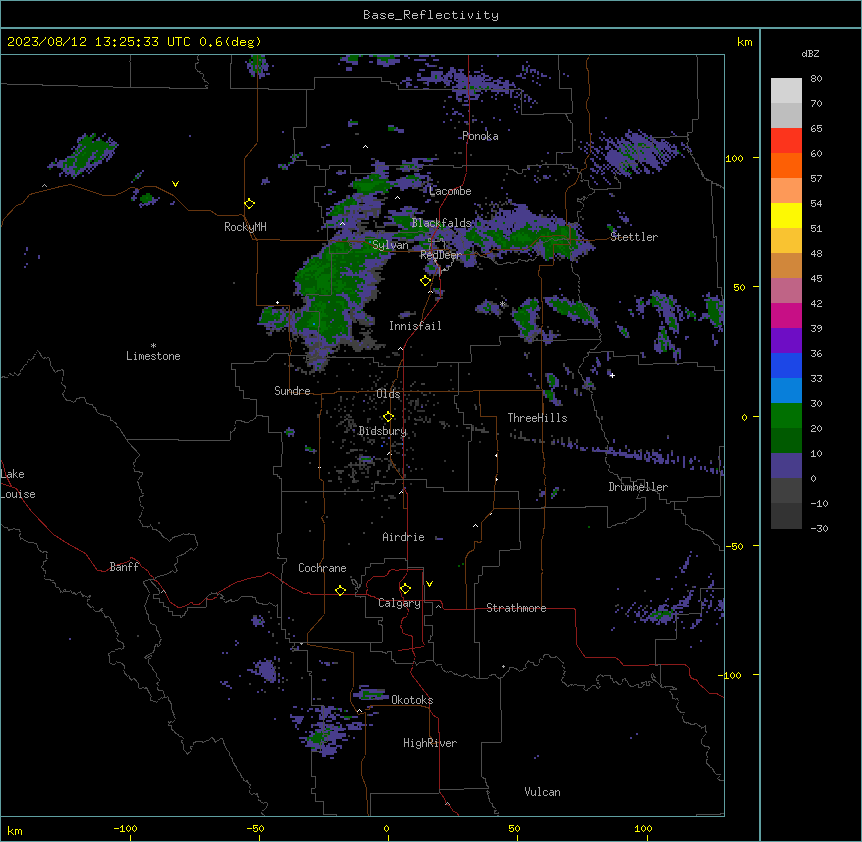Click the yellow marker between Olds and Didsbury
The height and width of the screenshot is (842, 862).
[x=388, y=417]
